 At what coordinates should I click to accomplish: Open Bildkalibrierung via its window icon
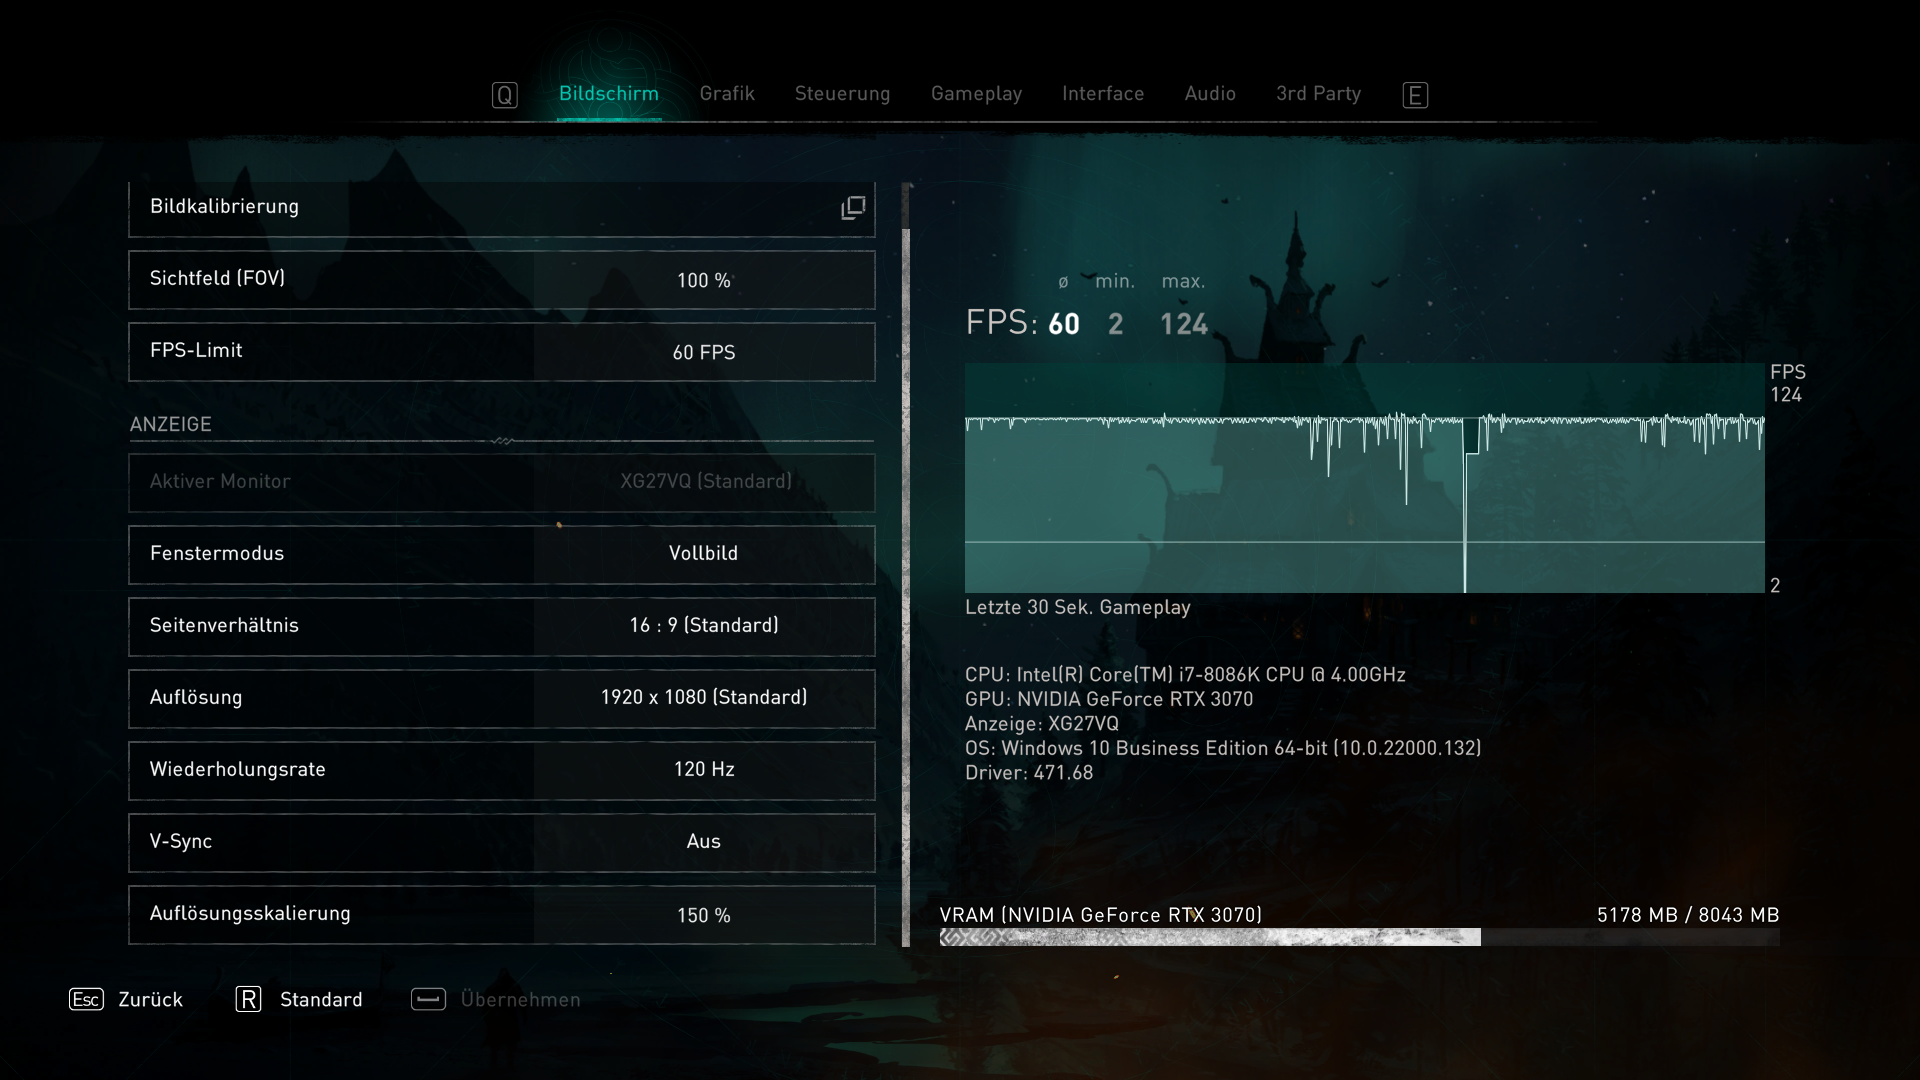[851, 207]
